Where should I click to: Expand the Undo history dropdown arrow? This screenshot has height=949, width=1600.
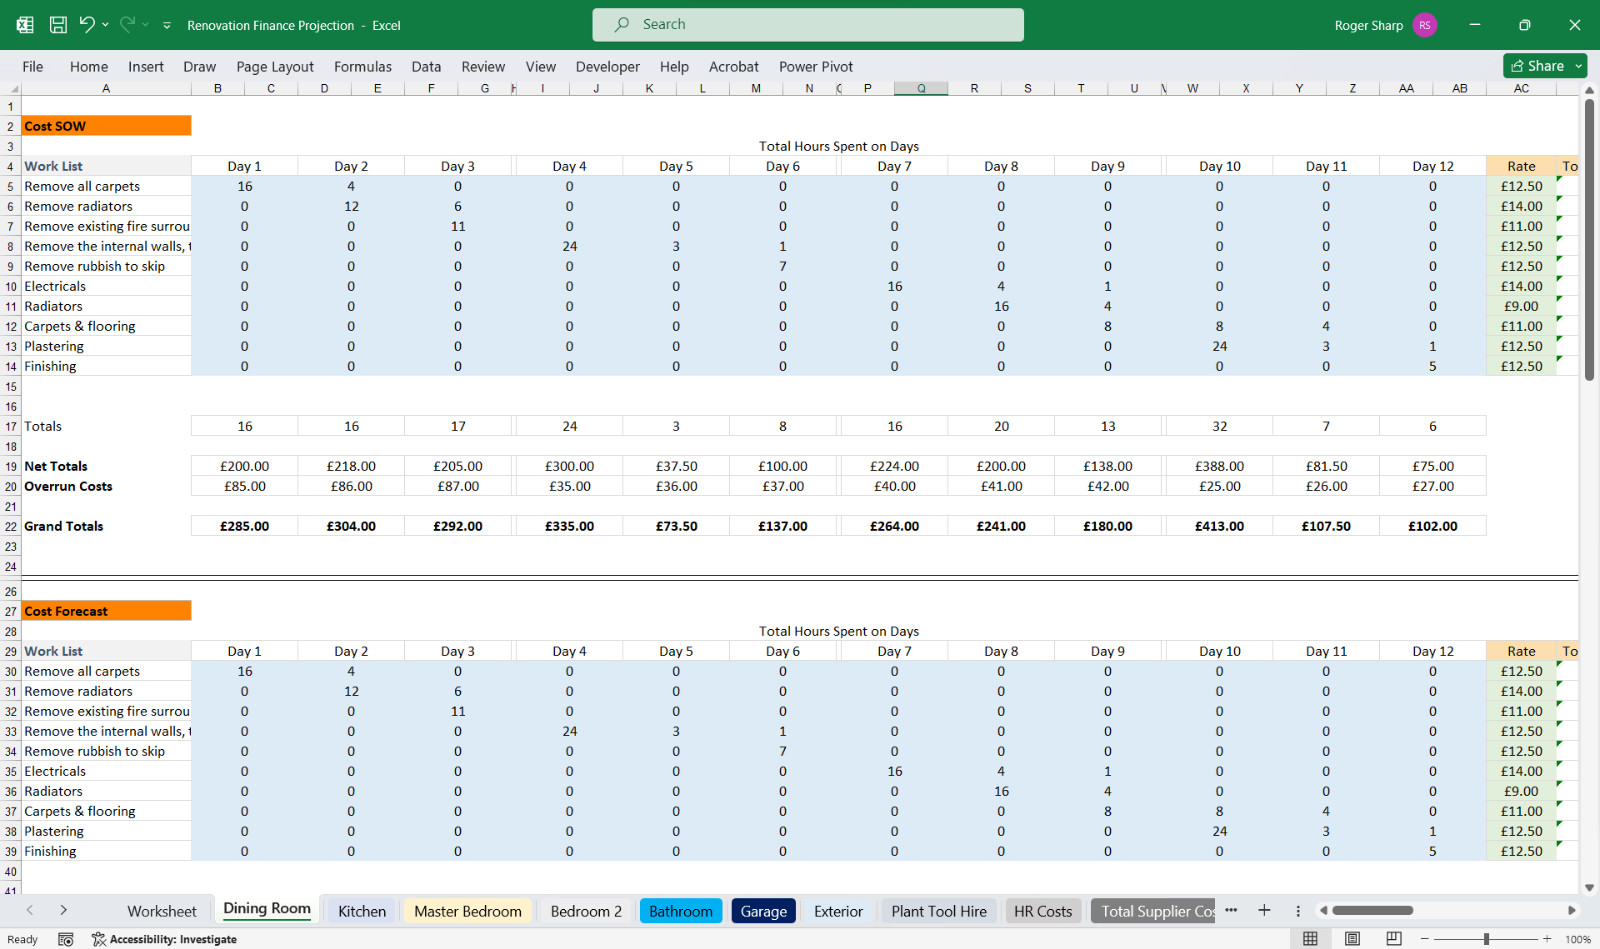pos(105,25)
